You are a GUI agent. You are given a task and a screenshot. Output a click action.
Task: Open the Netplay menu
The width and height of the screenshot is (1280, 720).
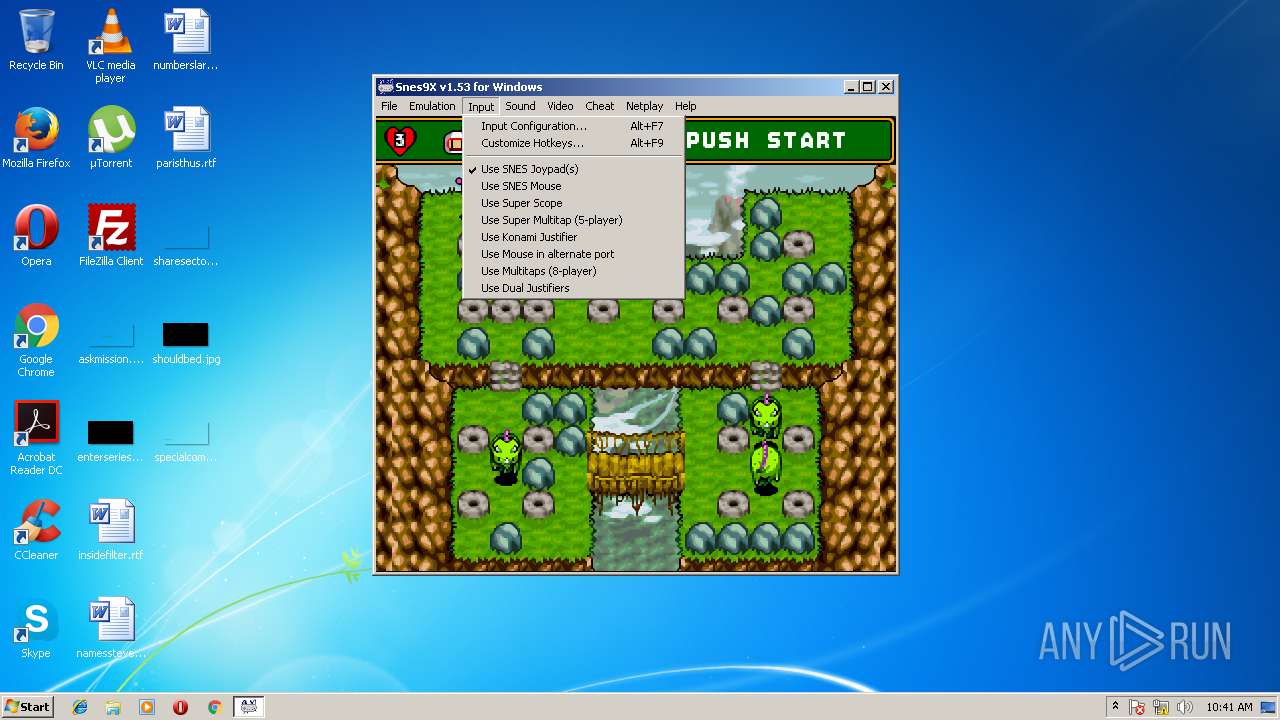[644, 106]
